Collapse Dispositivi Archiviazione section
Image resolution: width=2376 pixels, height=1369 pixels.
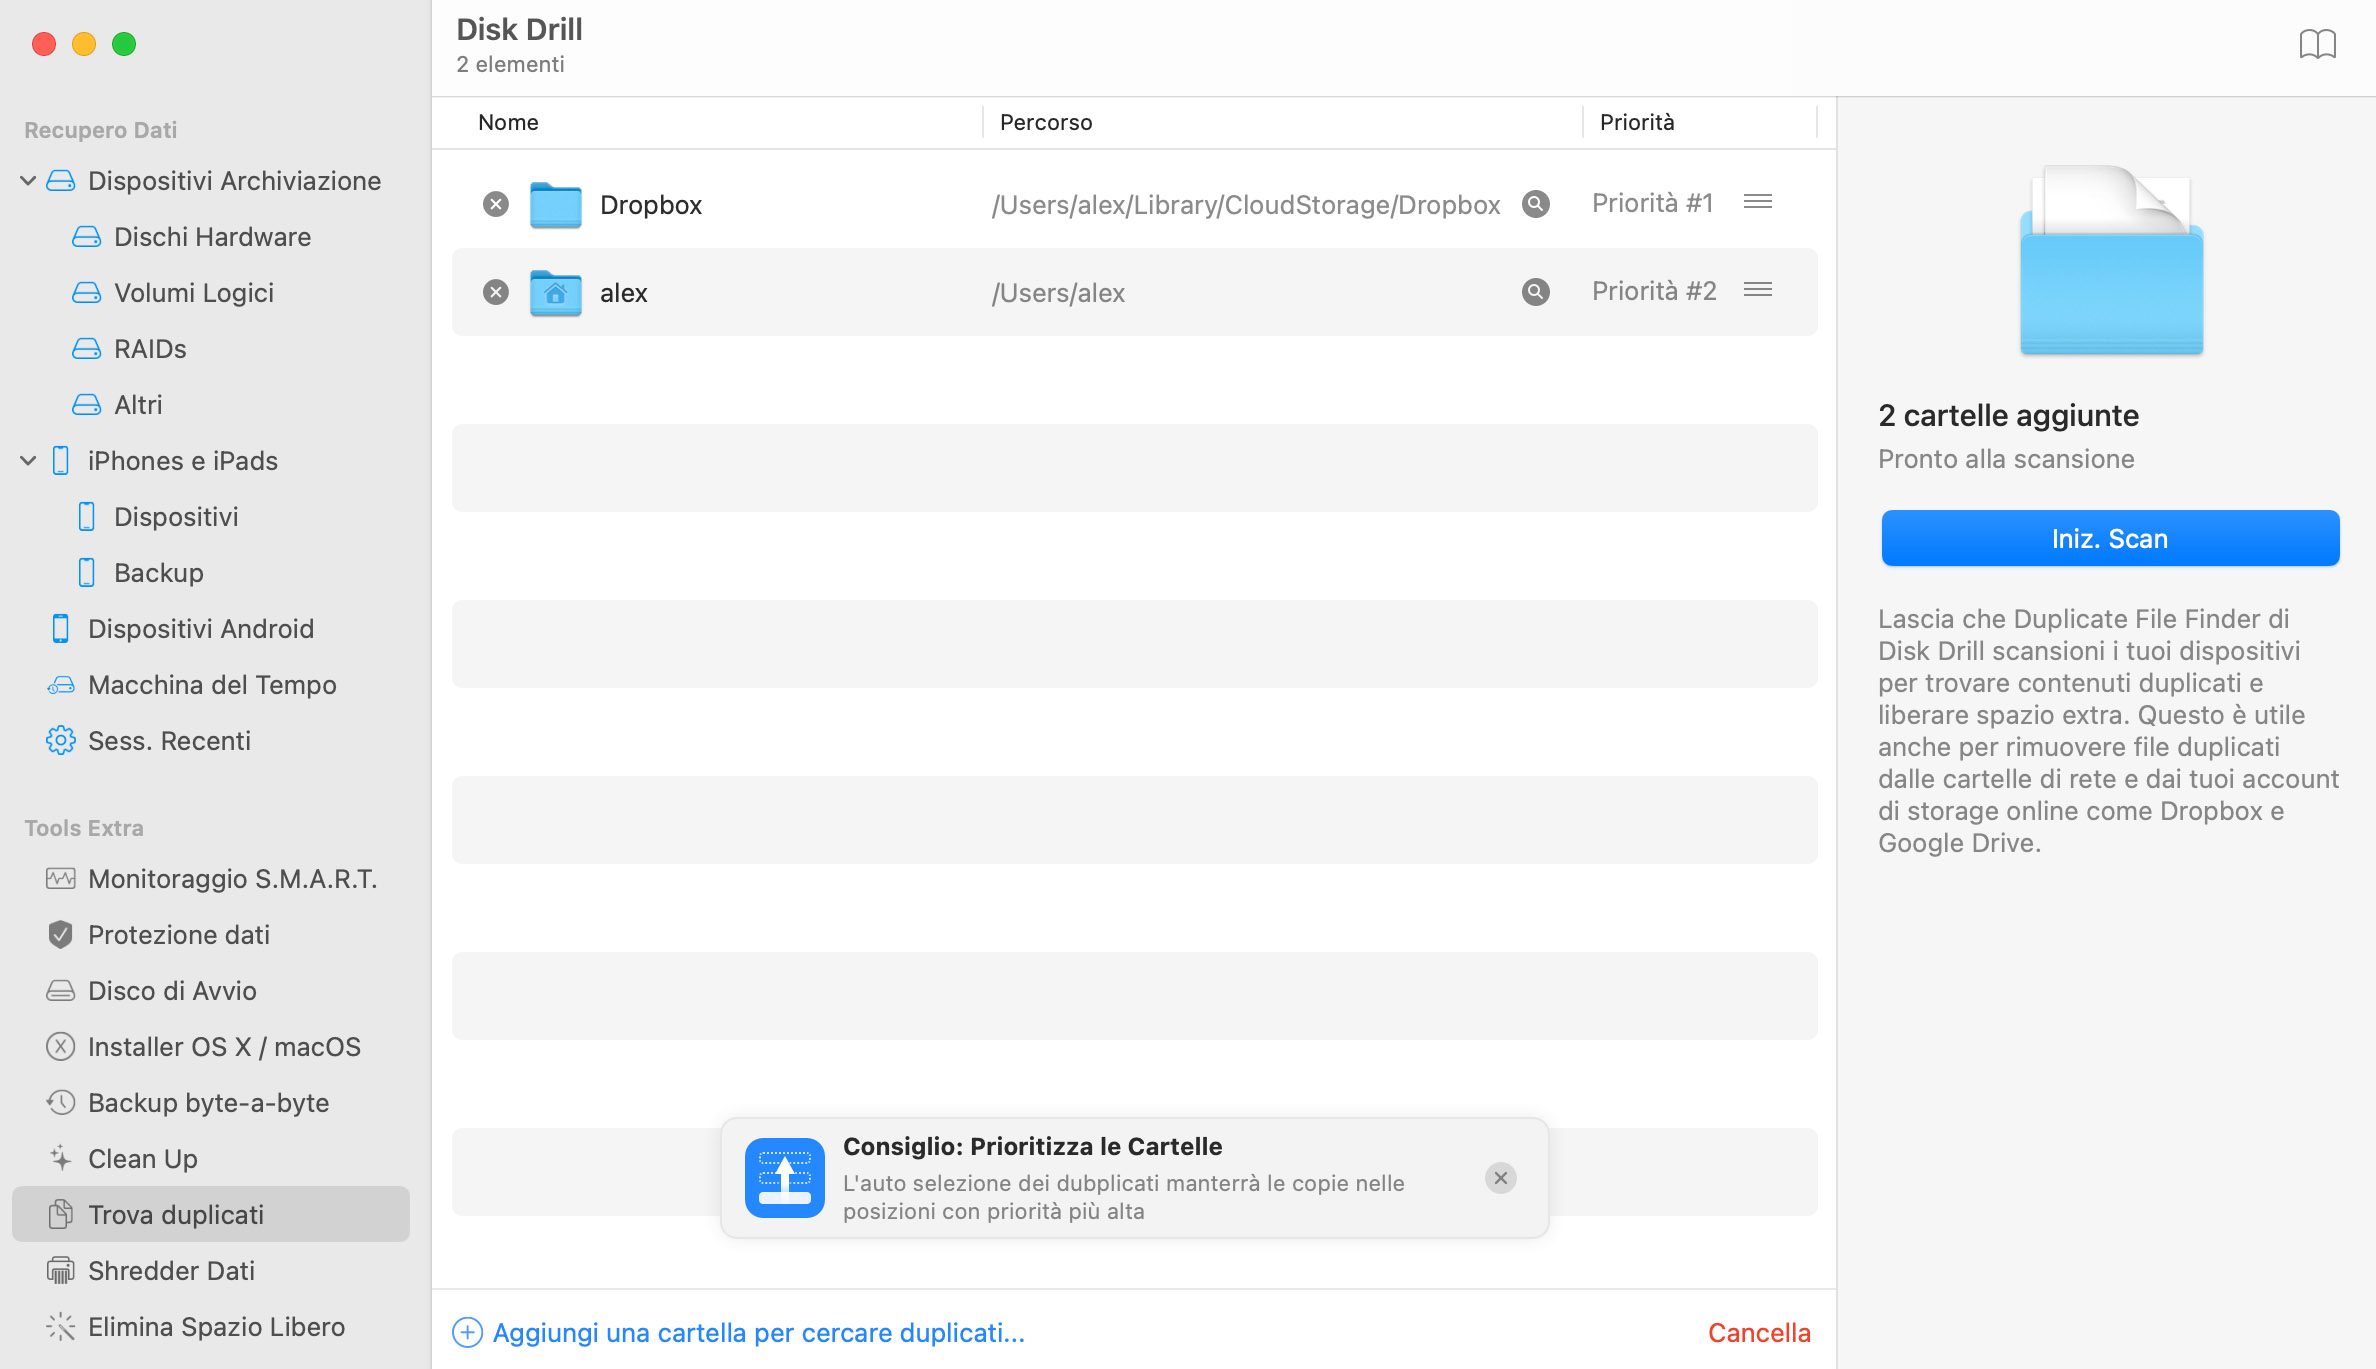pyautogui.click(x=28, y=181)
